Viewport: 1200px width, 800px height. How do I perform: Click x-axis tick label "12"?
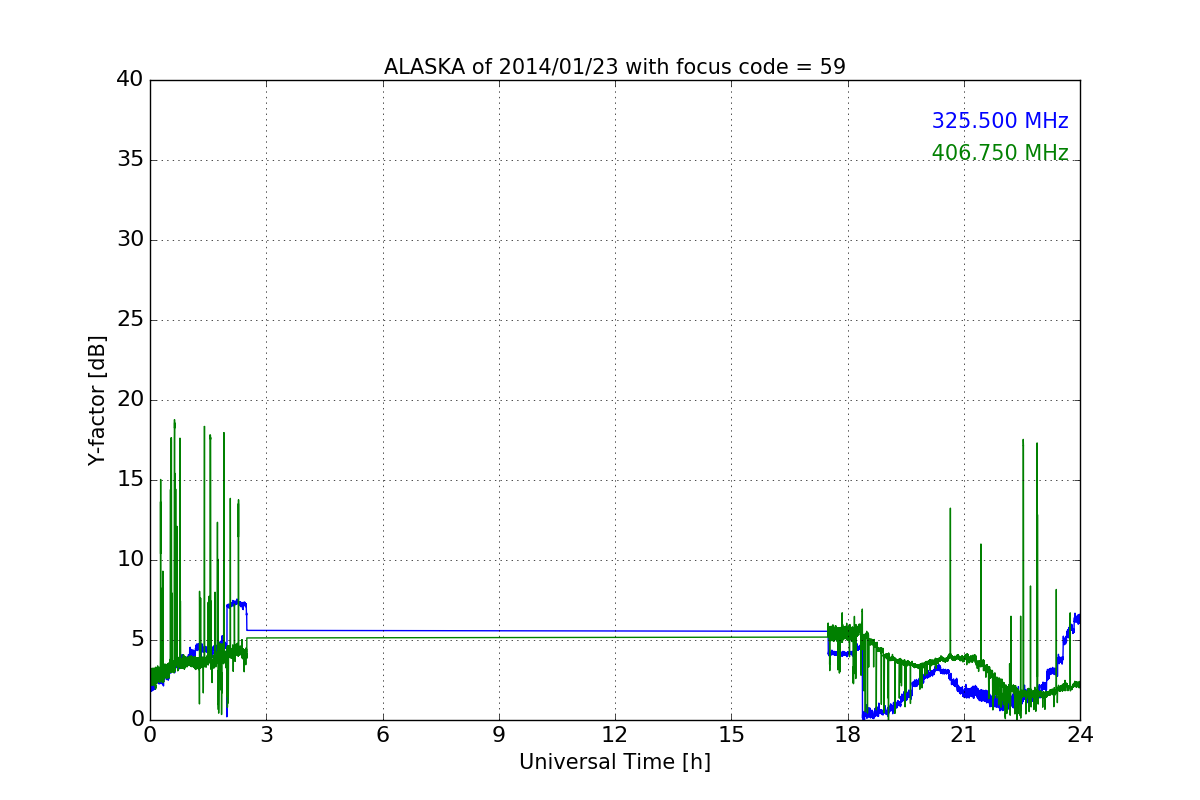[615, 735]
